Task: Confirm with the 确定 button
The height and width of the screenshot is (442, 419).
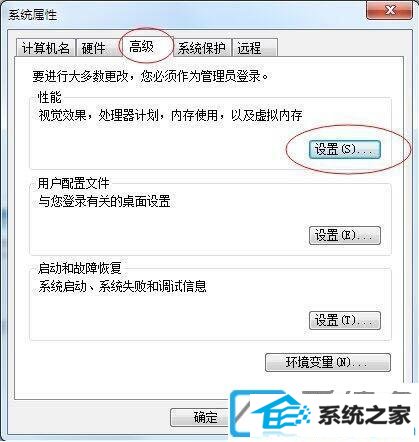Action: tap(200, 417)
